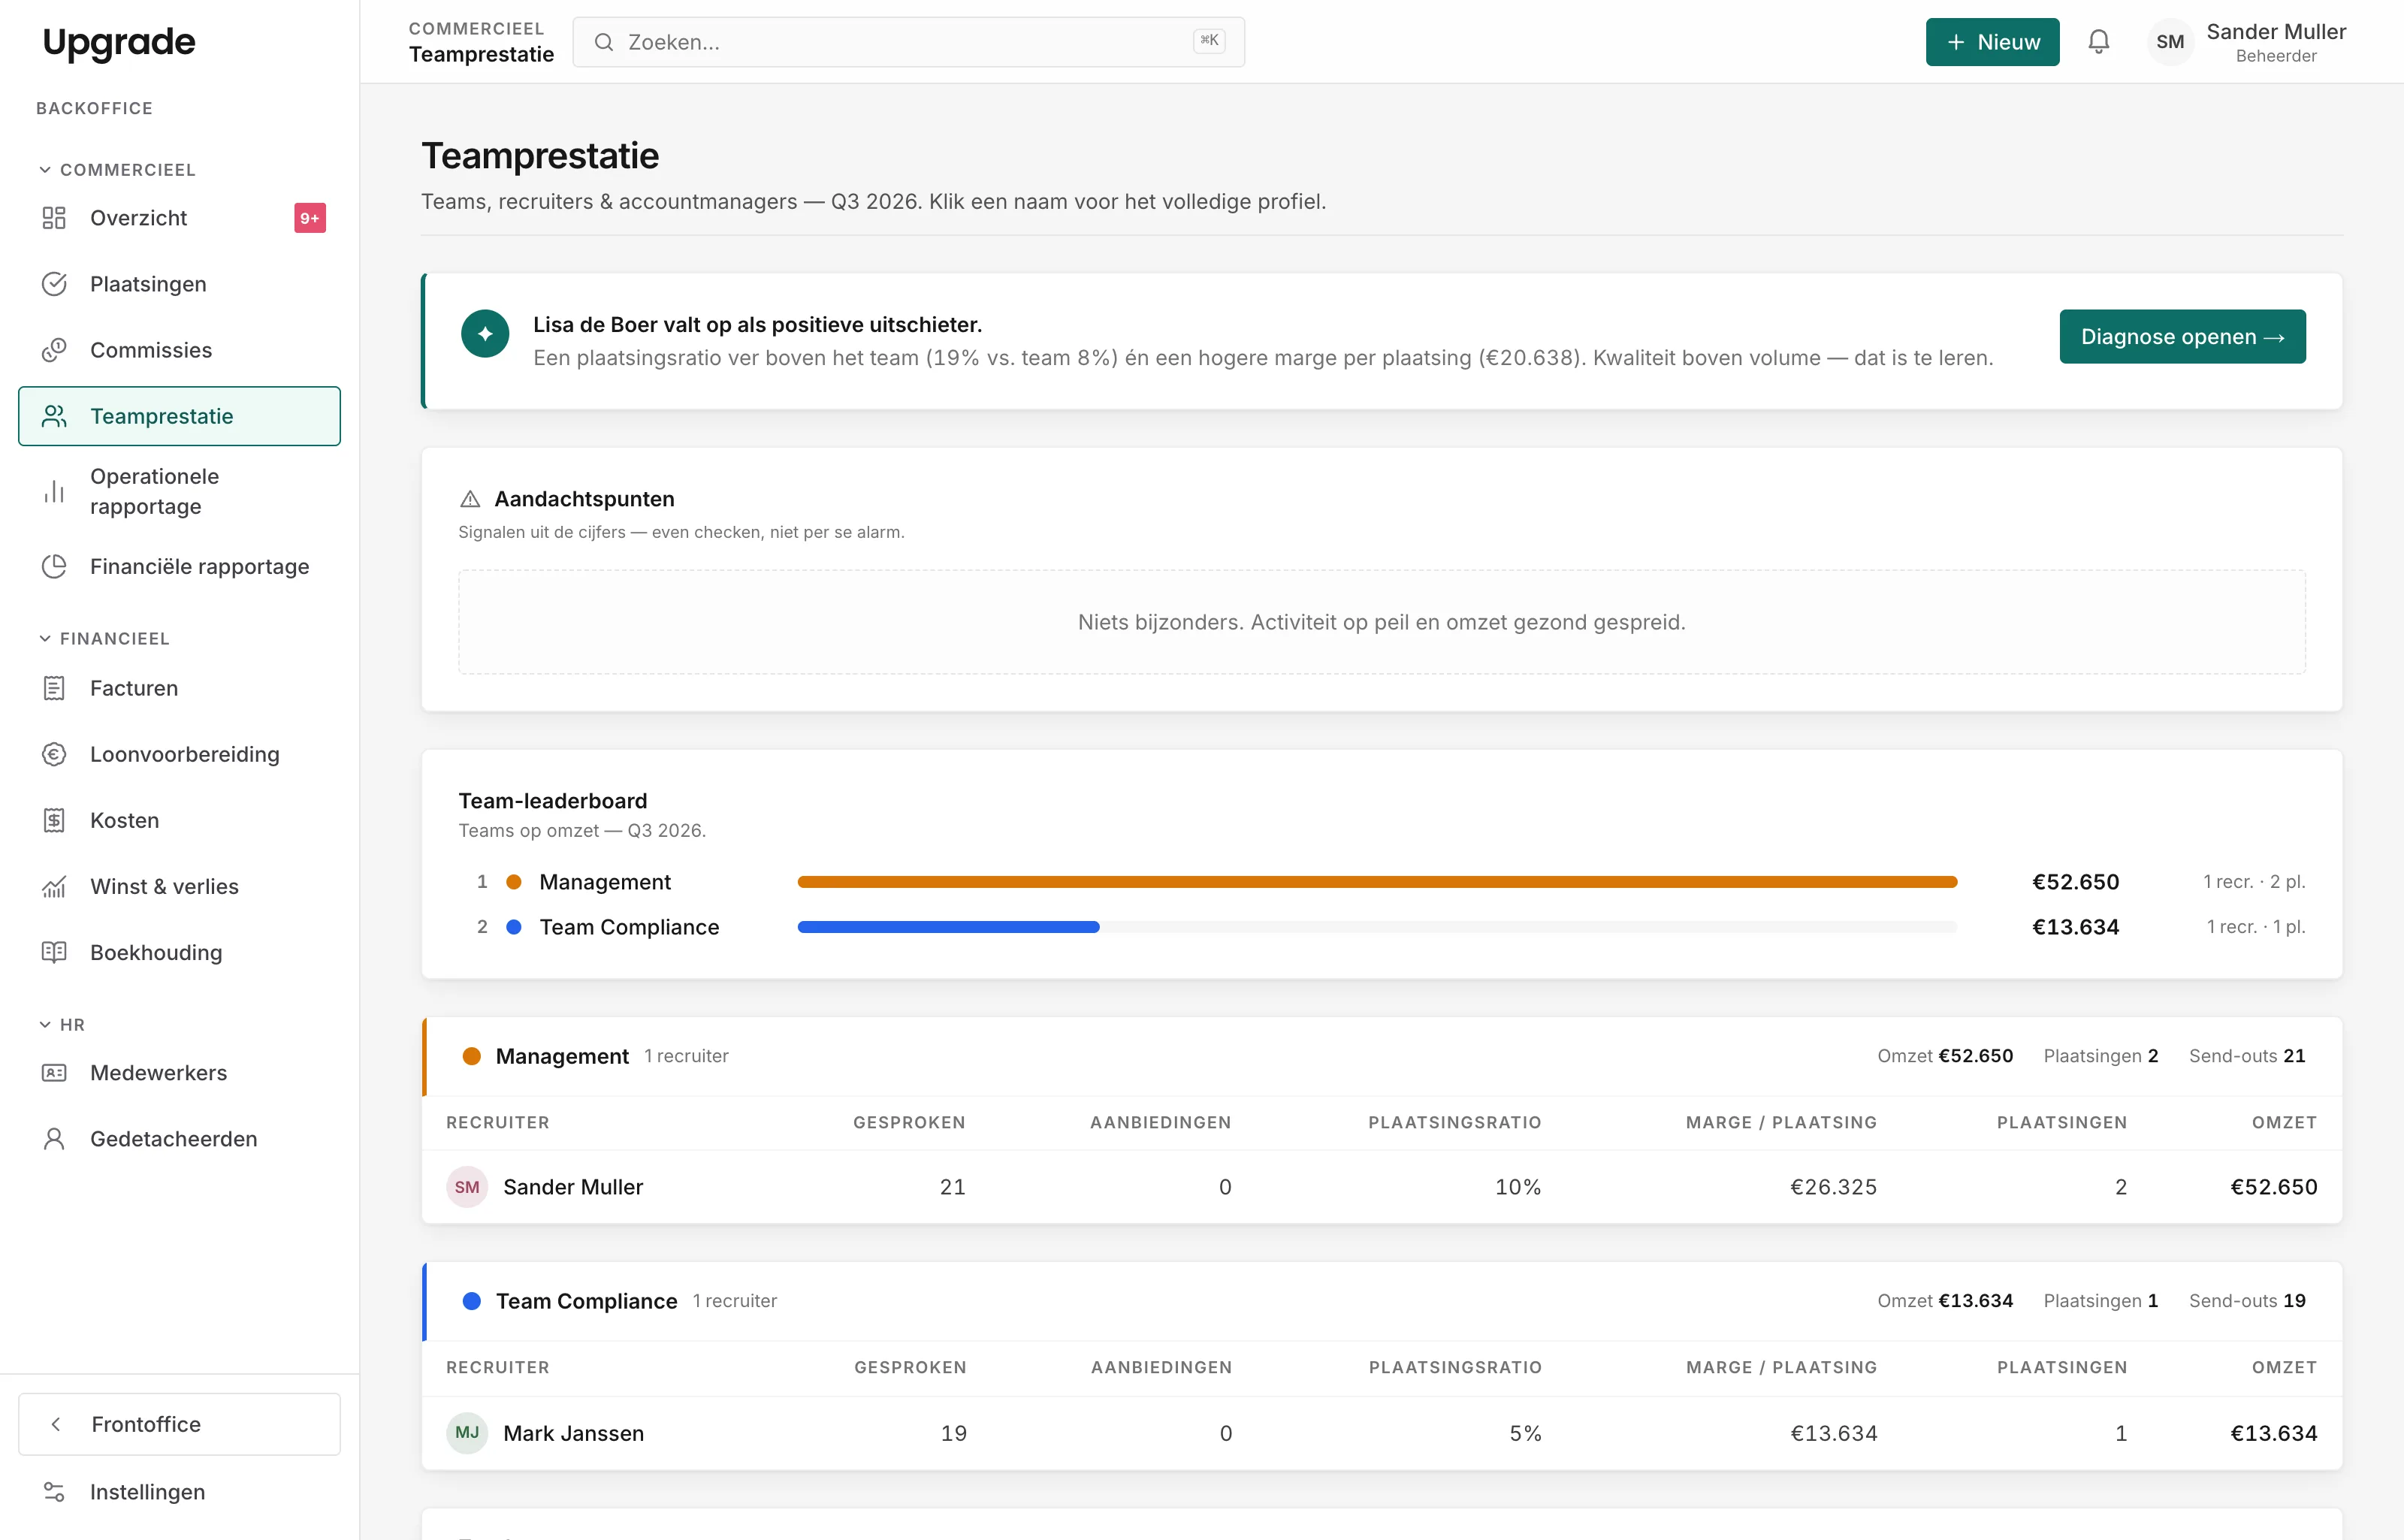2404x1540 pixels.
Task: Switch to Frontoffice
Action: tap(179, 1424)
